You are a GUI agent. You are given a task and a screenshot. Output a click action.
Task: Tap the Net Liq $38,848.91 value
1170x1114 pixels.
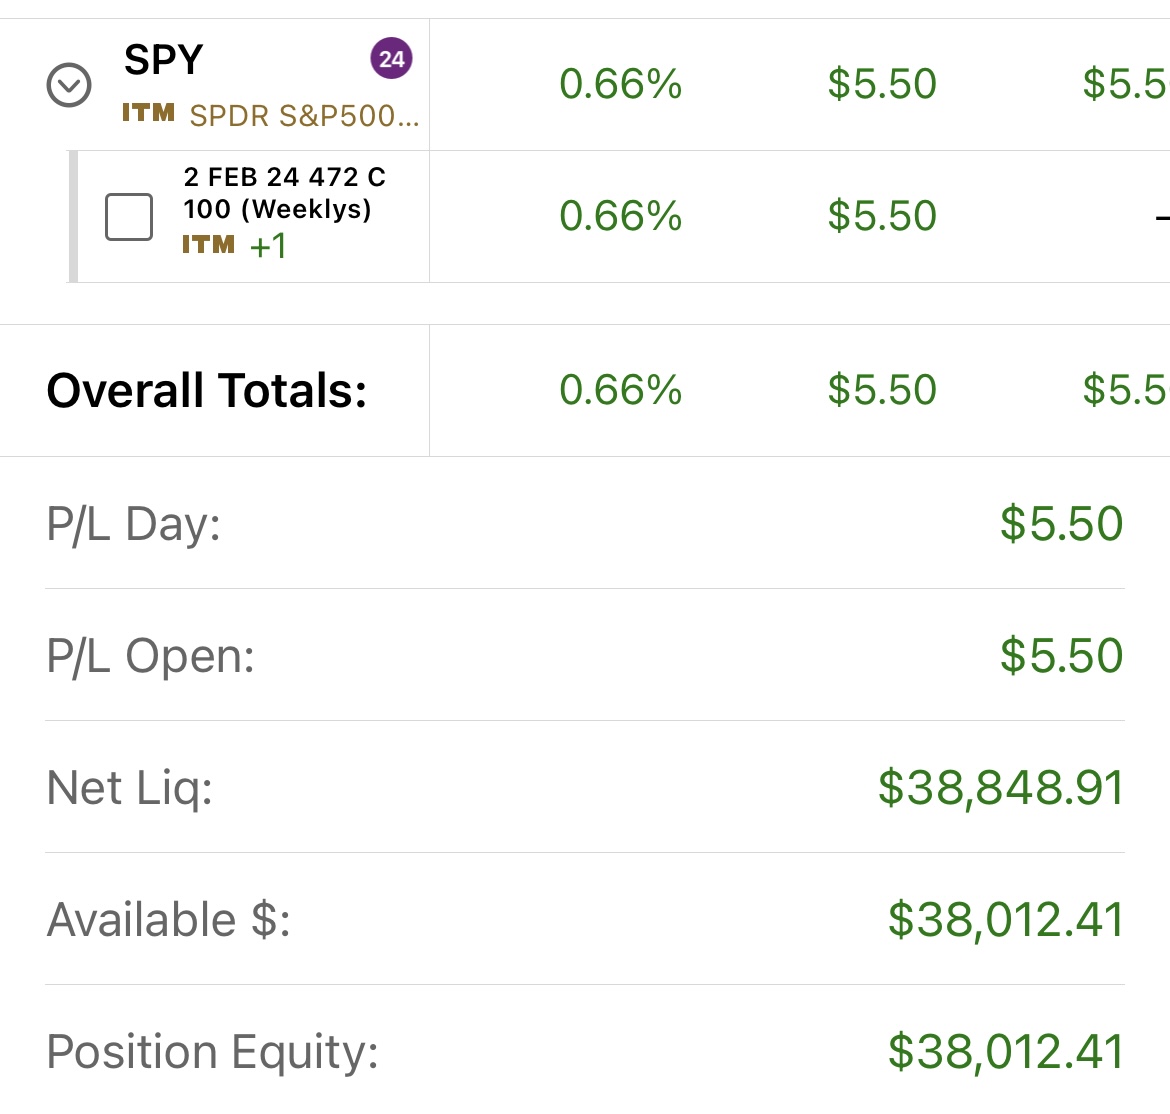1001,788
